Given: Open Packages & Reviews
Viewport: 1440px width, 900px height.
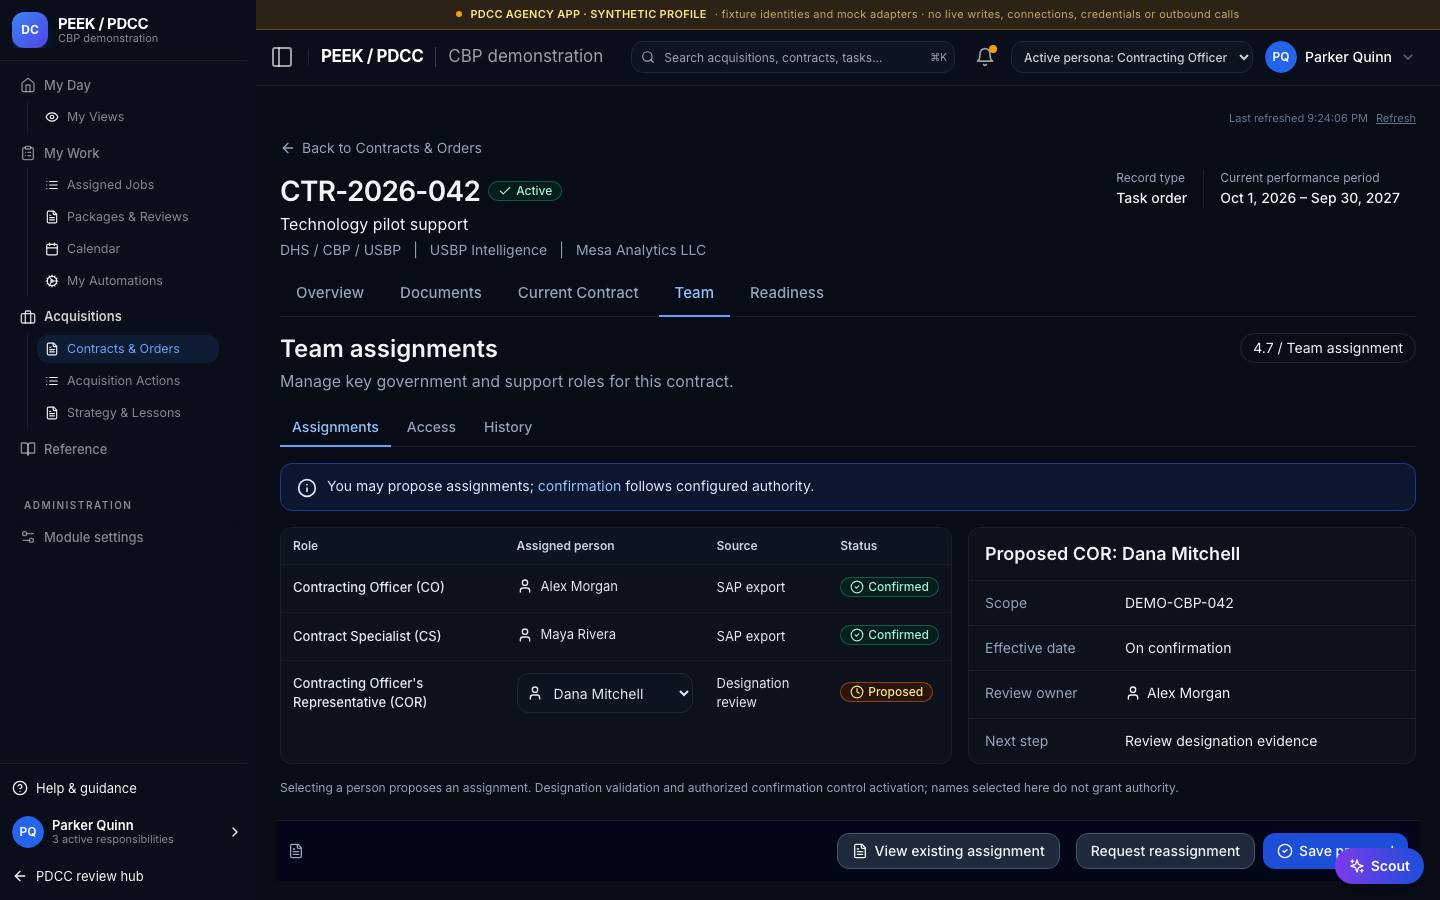Looking at the screenshot, I should [127, 217].
